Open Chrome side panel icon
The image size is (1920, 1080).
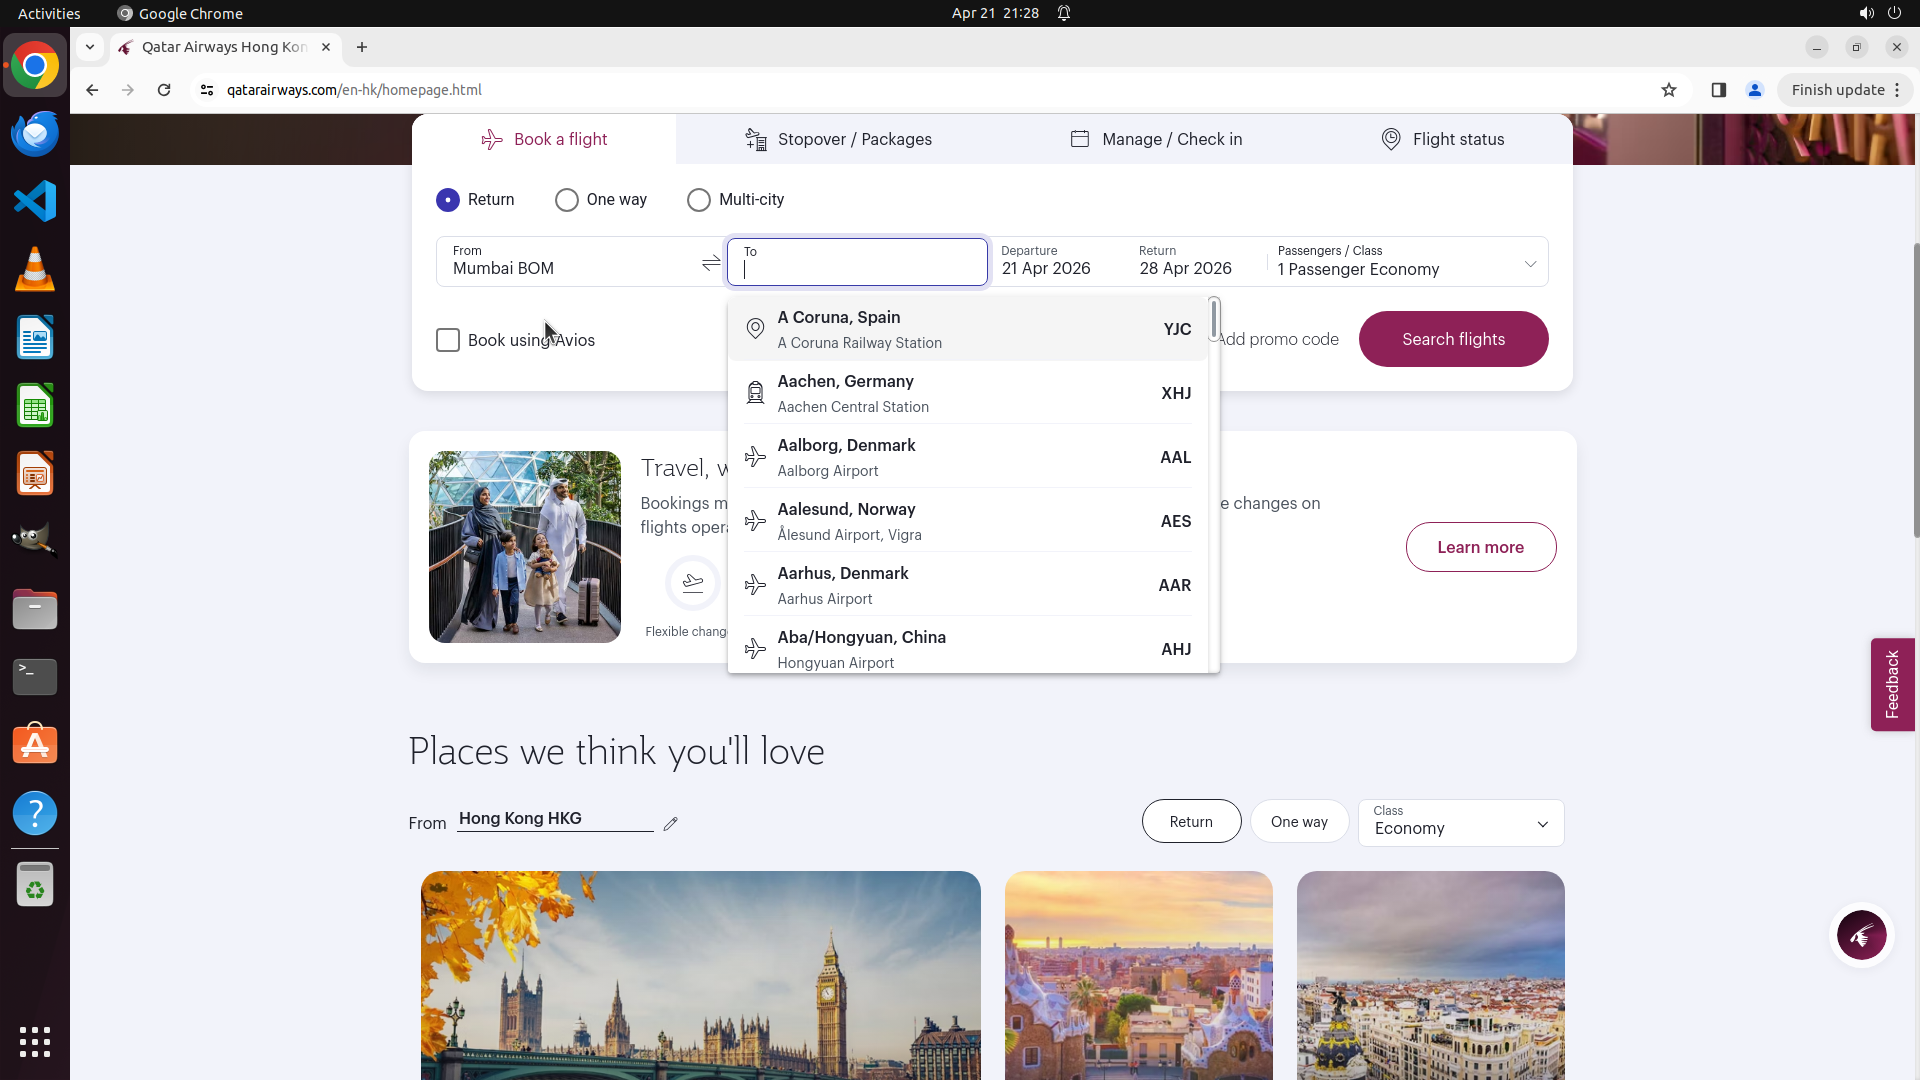1718,90
